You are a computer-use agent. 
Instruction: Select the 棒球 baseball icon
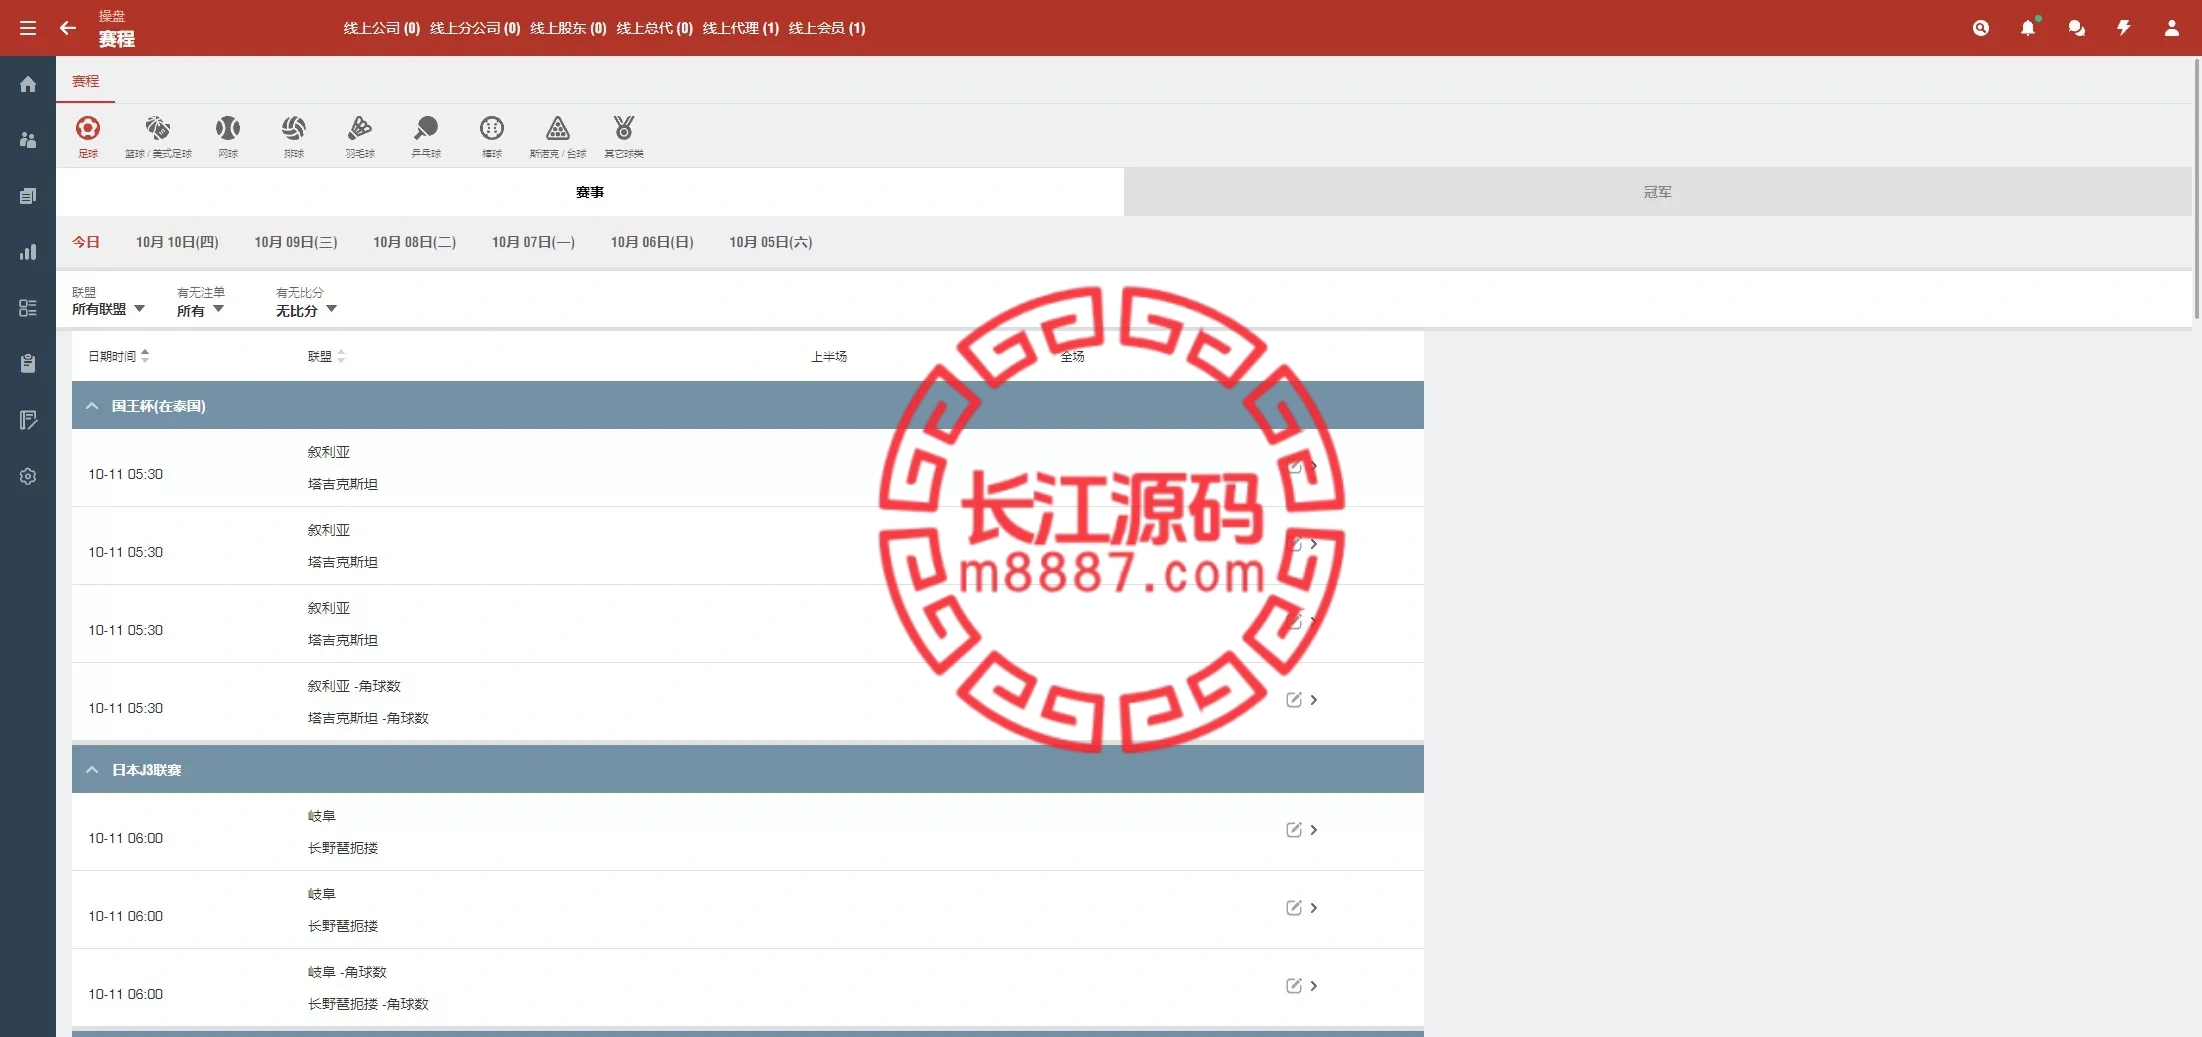pos(492,137)
